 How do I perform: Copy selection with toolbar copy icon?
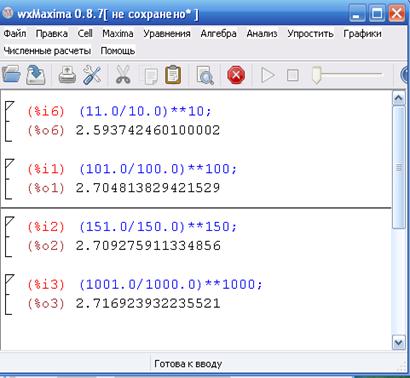tap(151, 75)
